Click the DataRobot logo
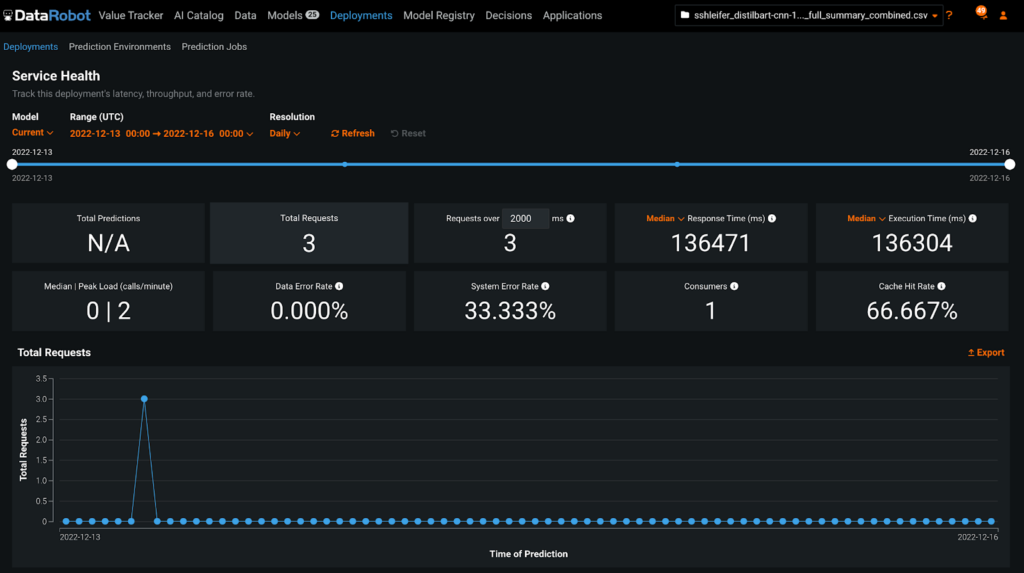Viewport: 1024px width, 573px height. point(47,15)
